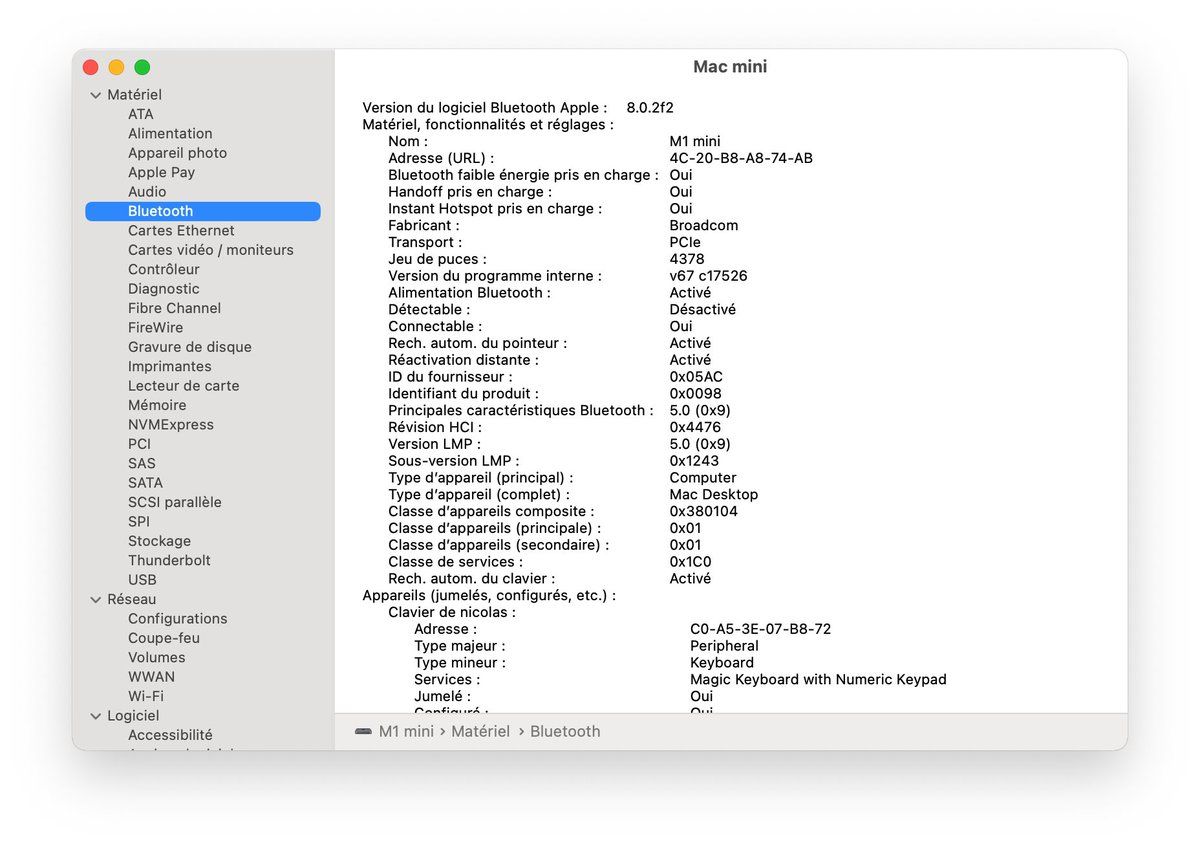
Task: Show Wi-Fi network information
Action: click(145, 696)
